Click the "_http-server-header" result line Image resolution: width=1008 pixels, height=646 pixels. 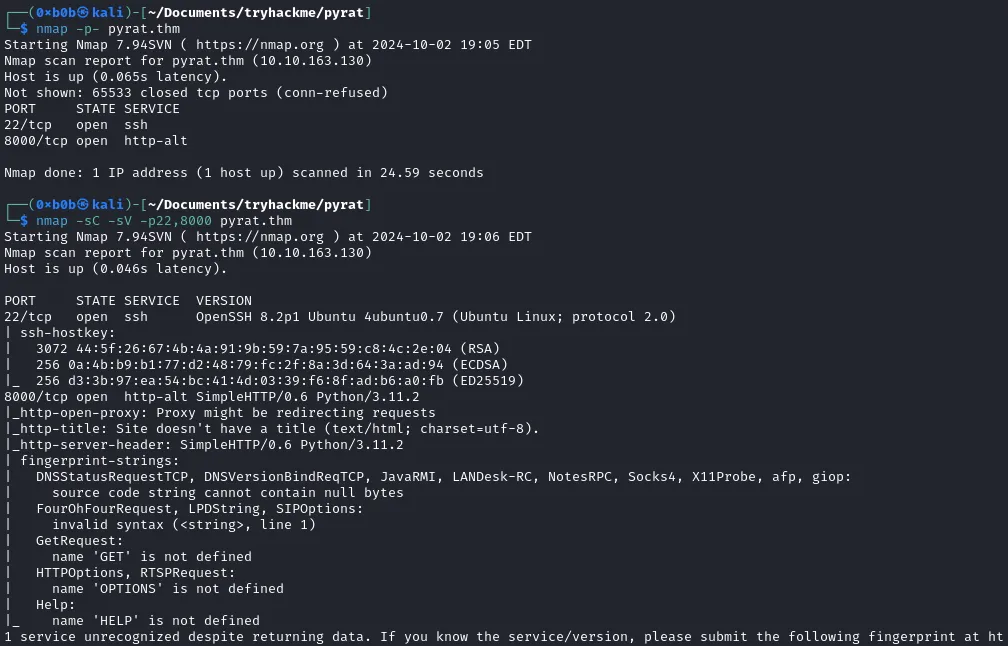[x=204, y=445]
